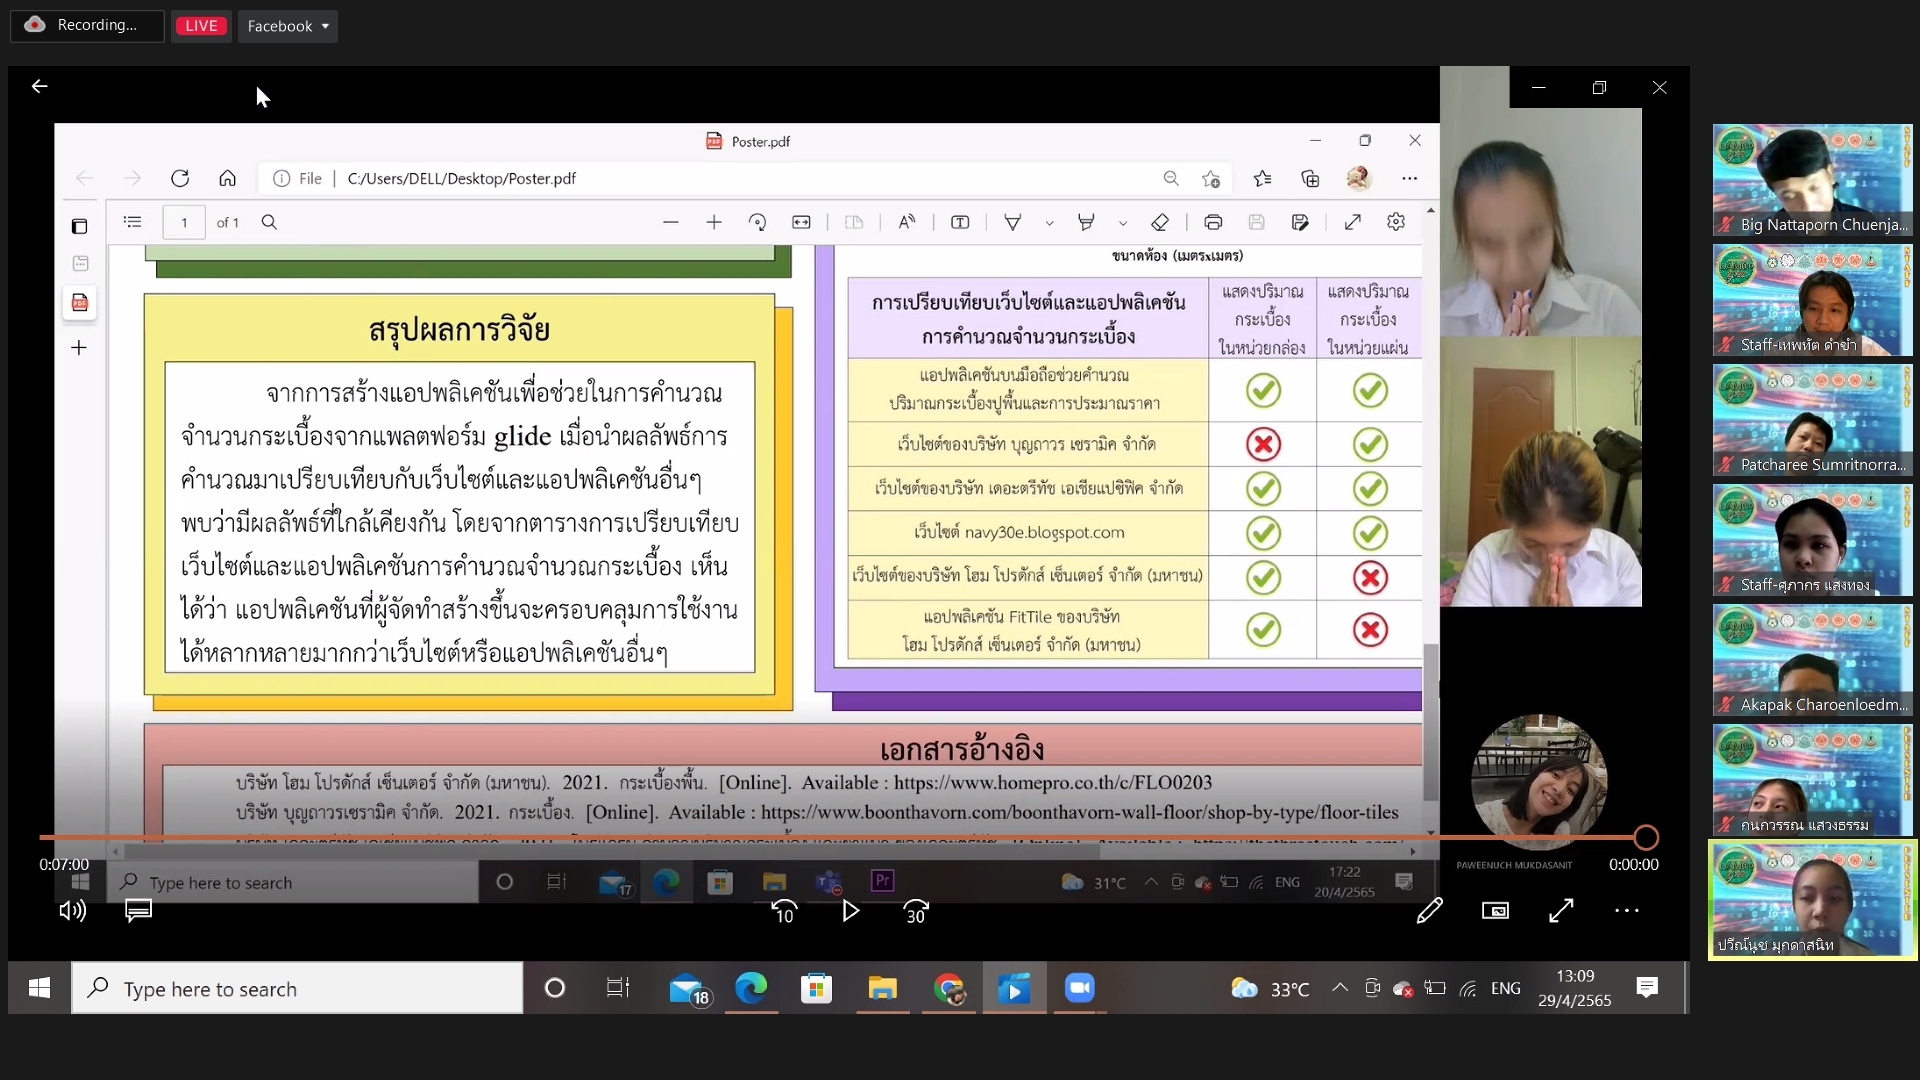Open Microsoft Edge from the Windows taskbar
1920x1080 pixels.
pos(751,988)
